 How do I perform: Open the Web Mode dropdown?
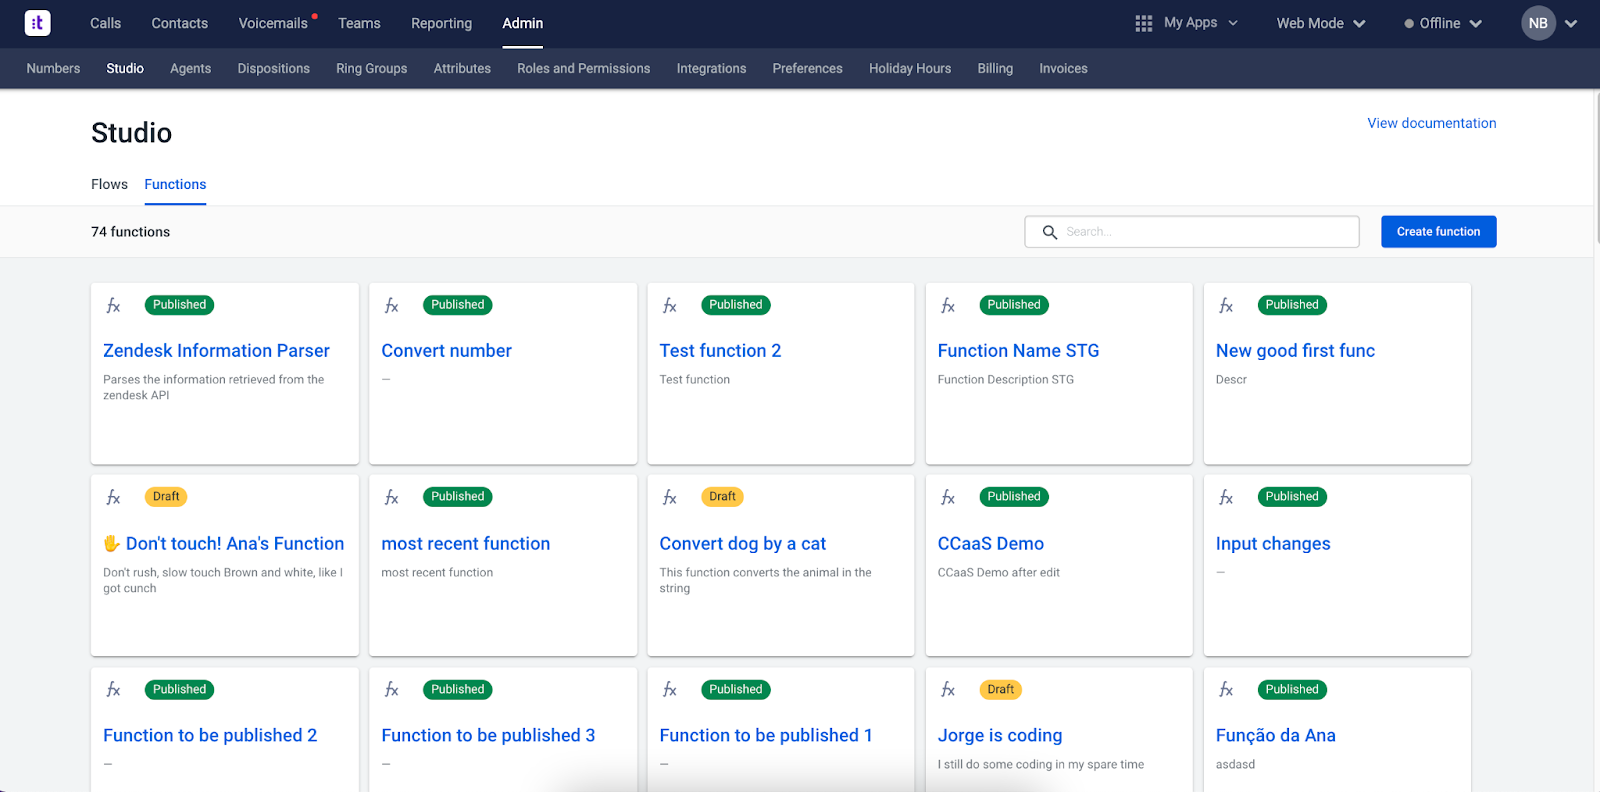click(x=1320, y=23)
